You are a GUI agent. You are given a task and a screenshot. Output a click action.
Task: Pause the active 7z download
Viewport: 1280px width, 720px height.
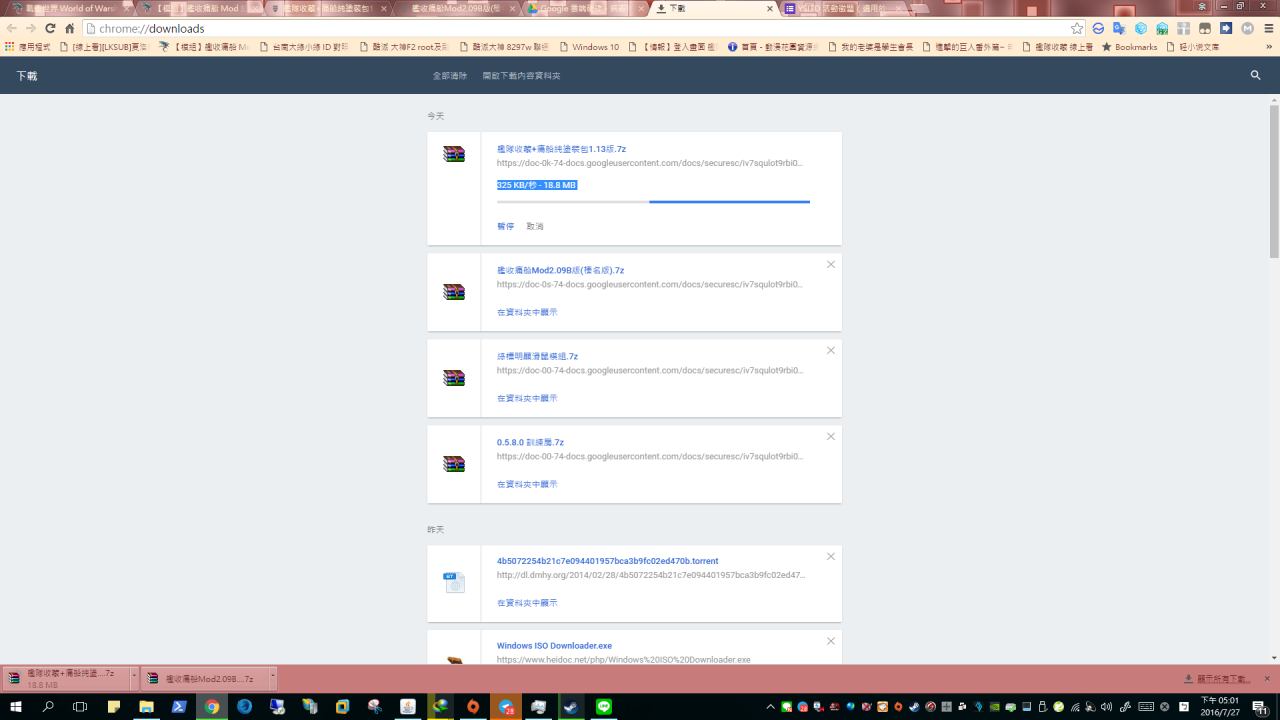tap(505, 227)
